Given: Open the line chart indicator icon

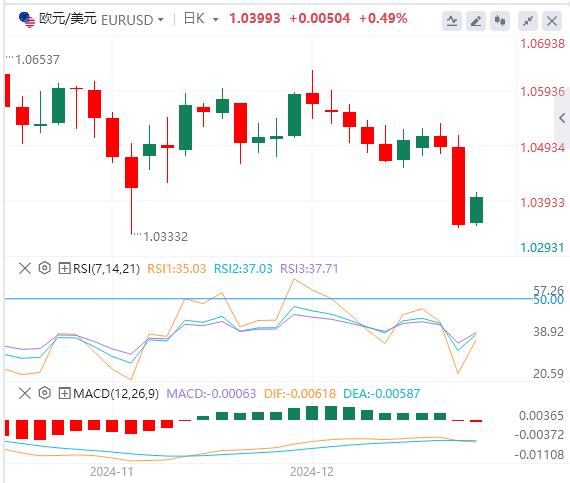Looking at the screenshot, I should [x=452, y=21].
